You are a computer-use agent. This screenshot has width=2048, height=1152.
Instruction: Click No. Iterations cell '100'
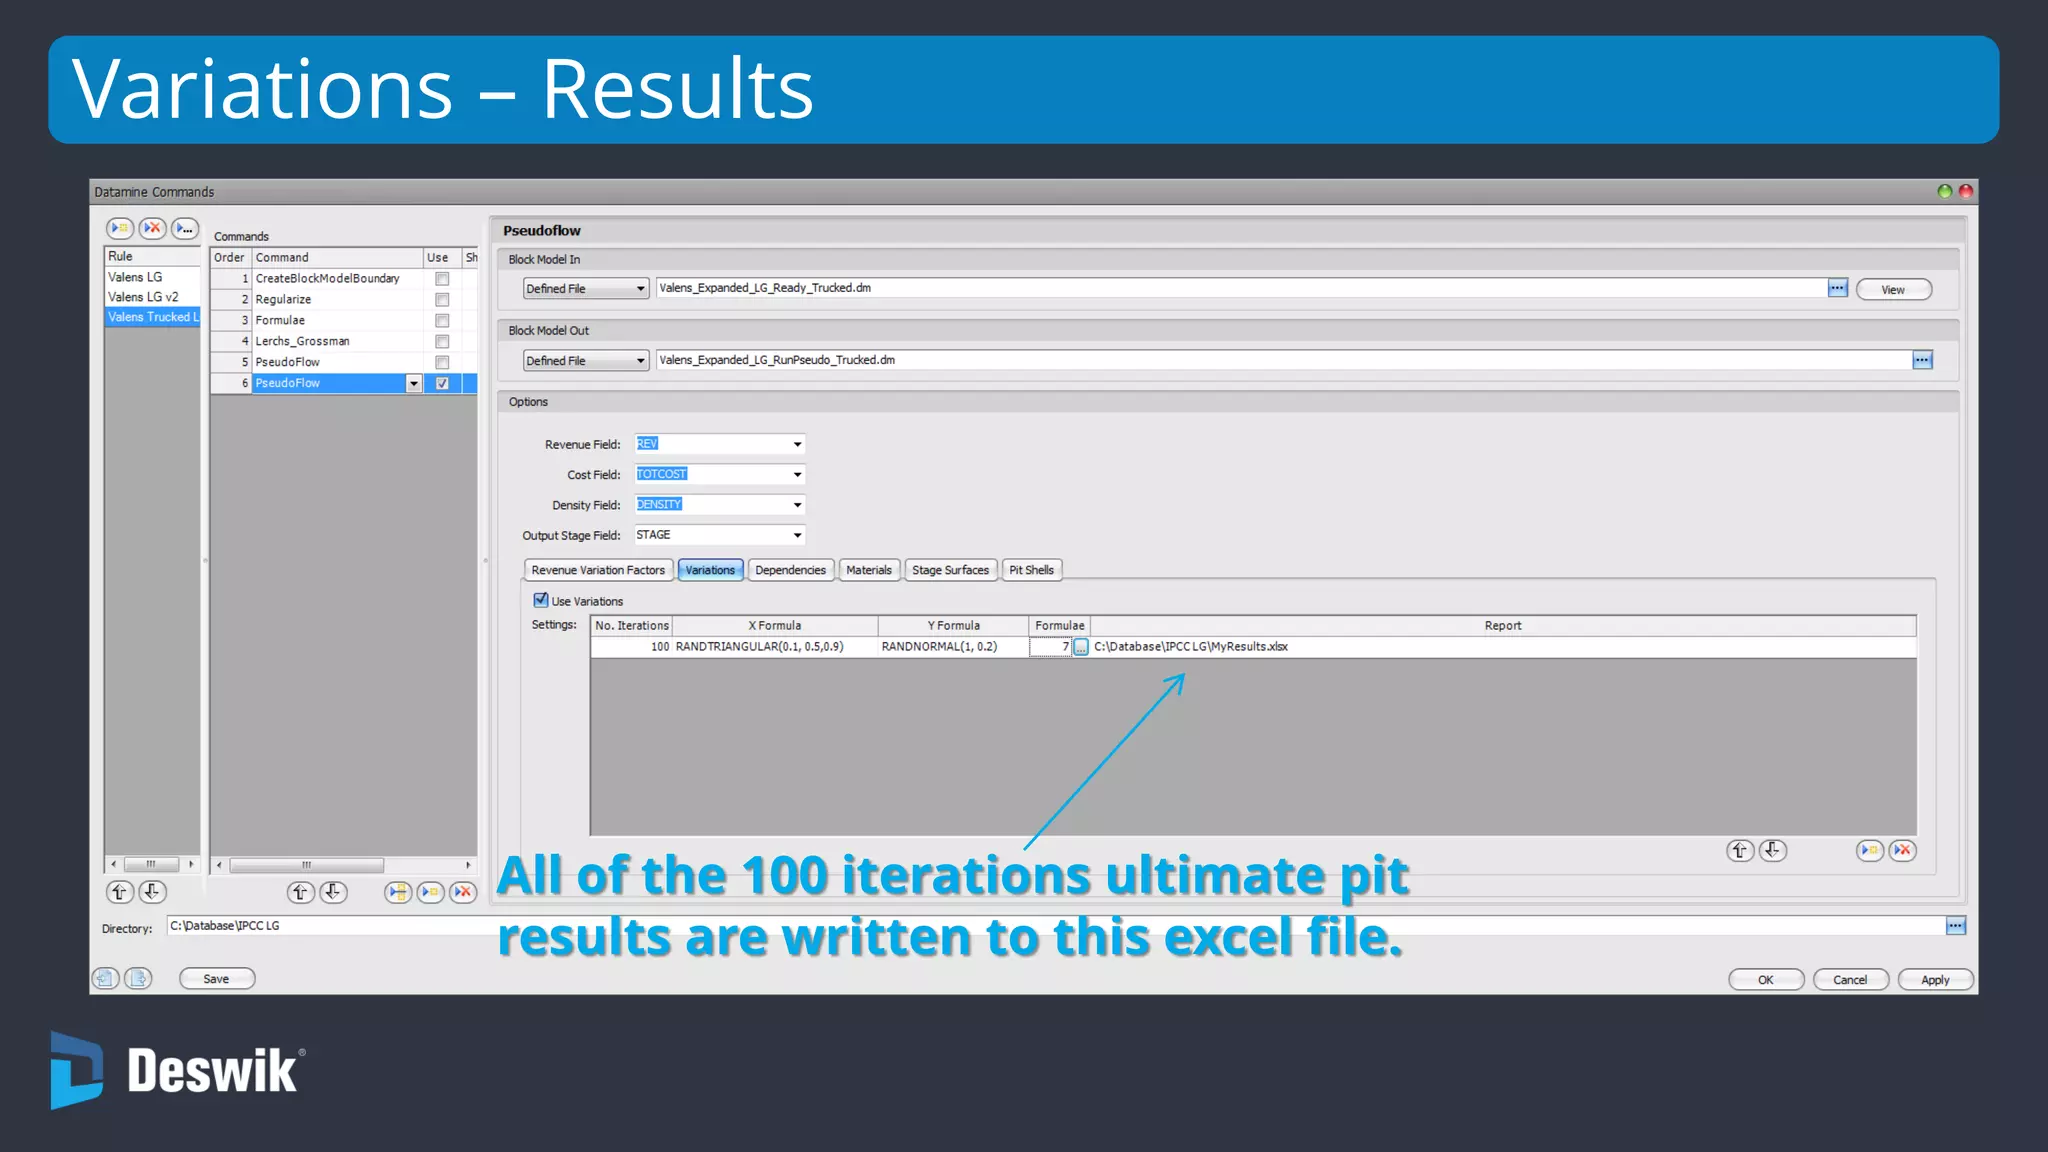click(x=631, y=647)
